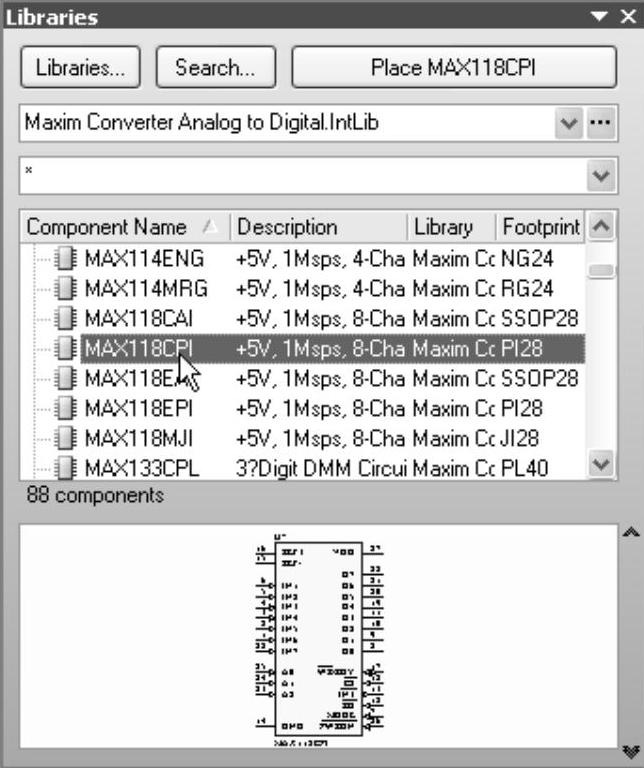Open the library selection dropdown arrow
The image size is (644, 768).
click(x=569, y=122)
